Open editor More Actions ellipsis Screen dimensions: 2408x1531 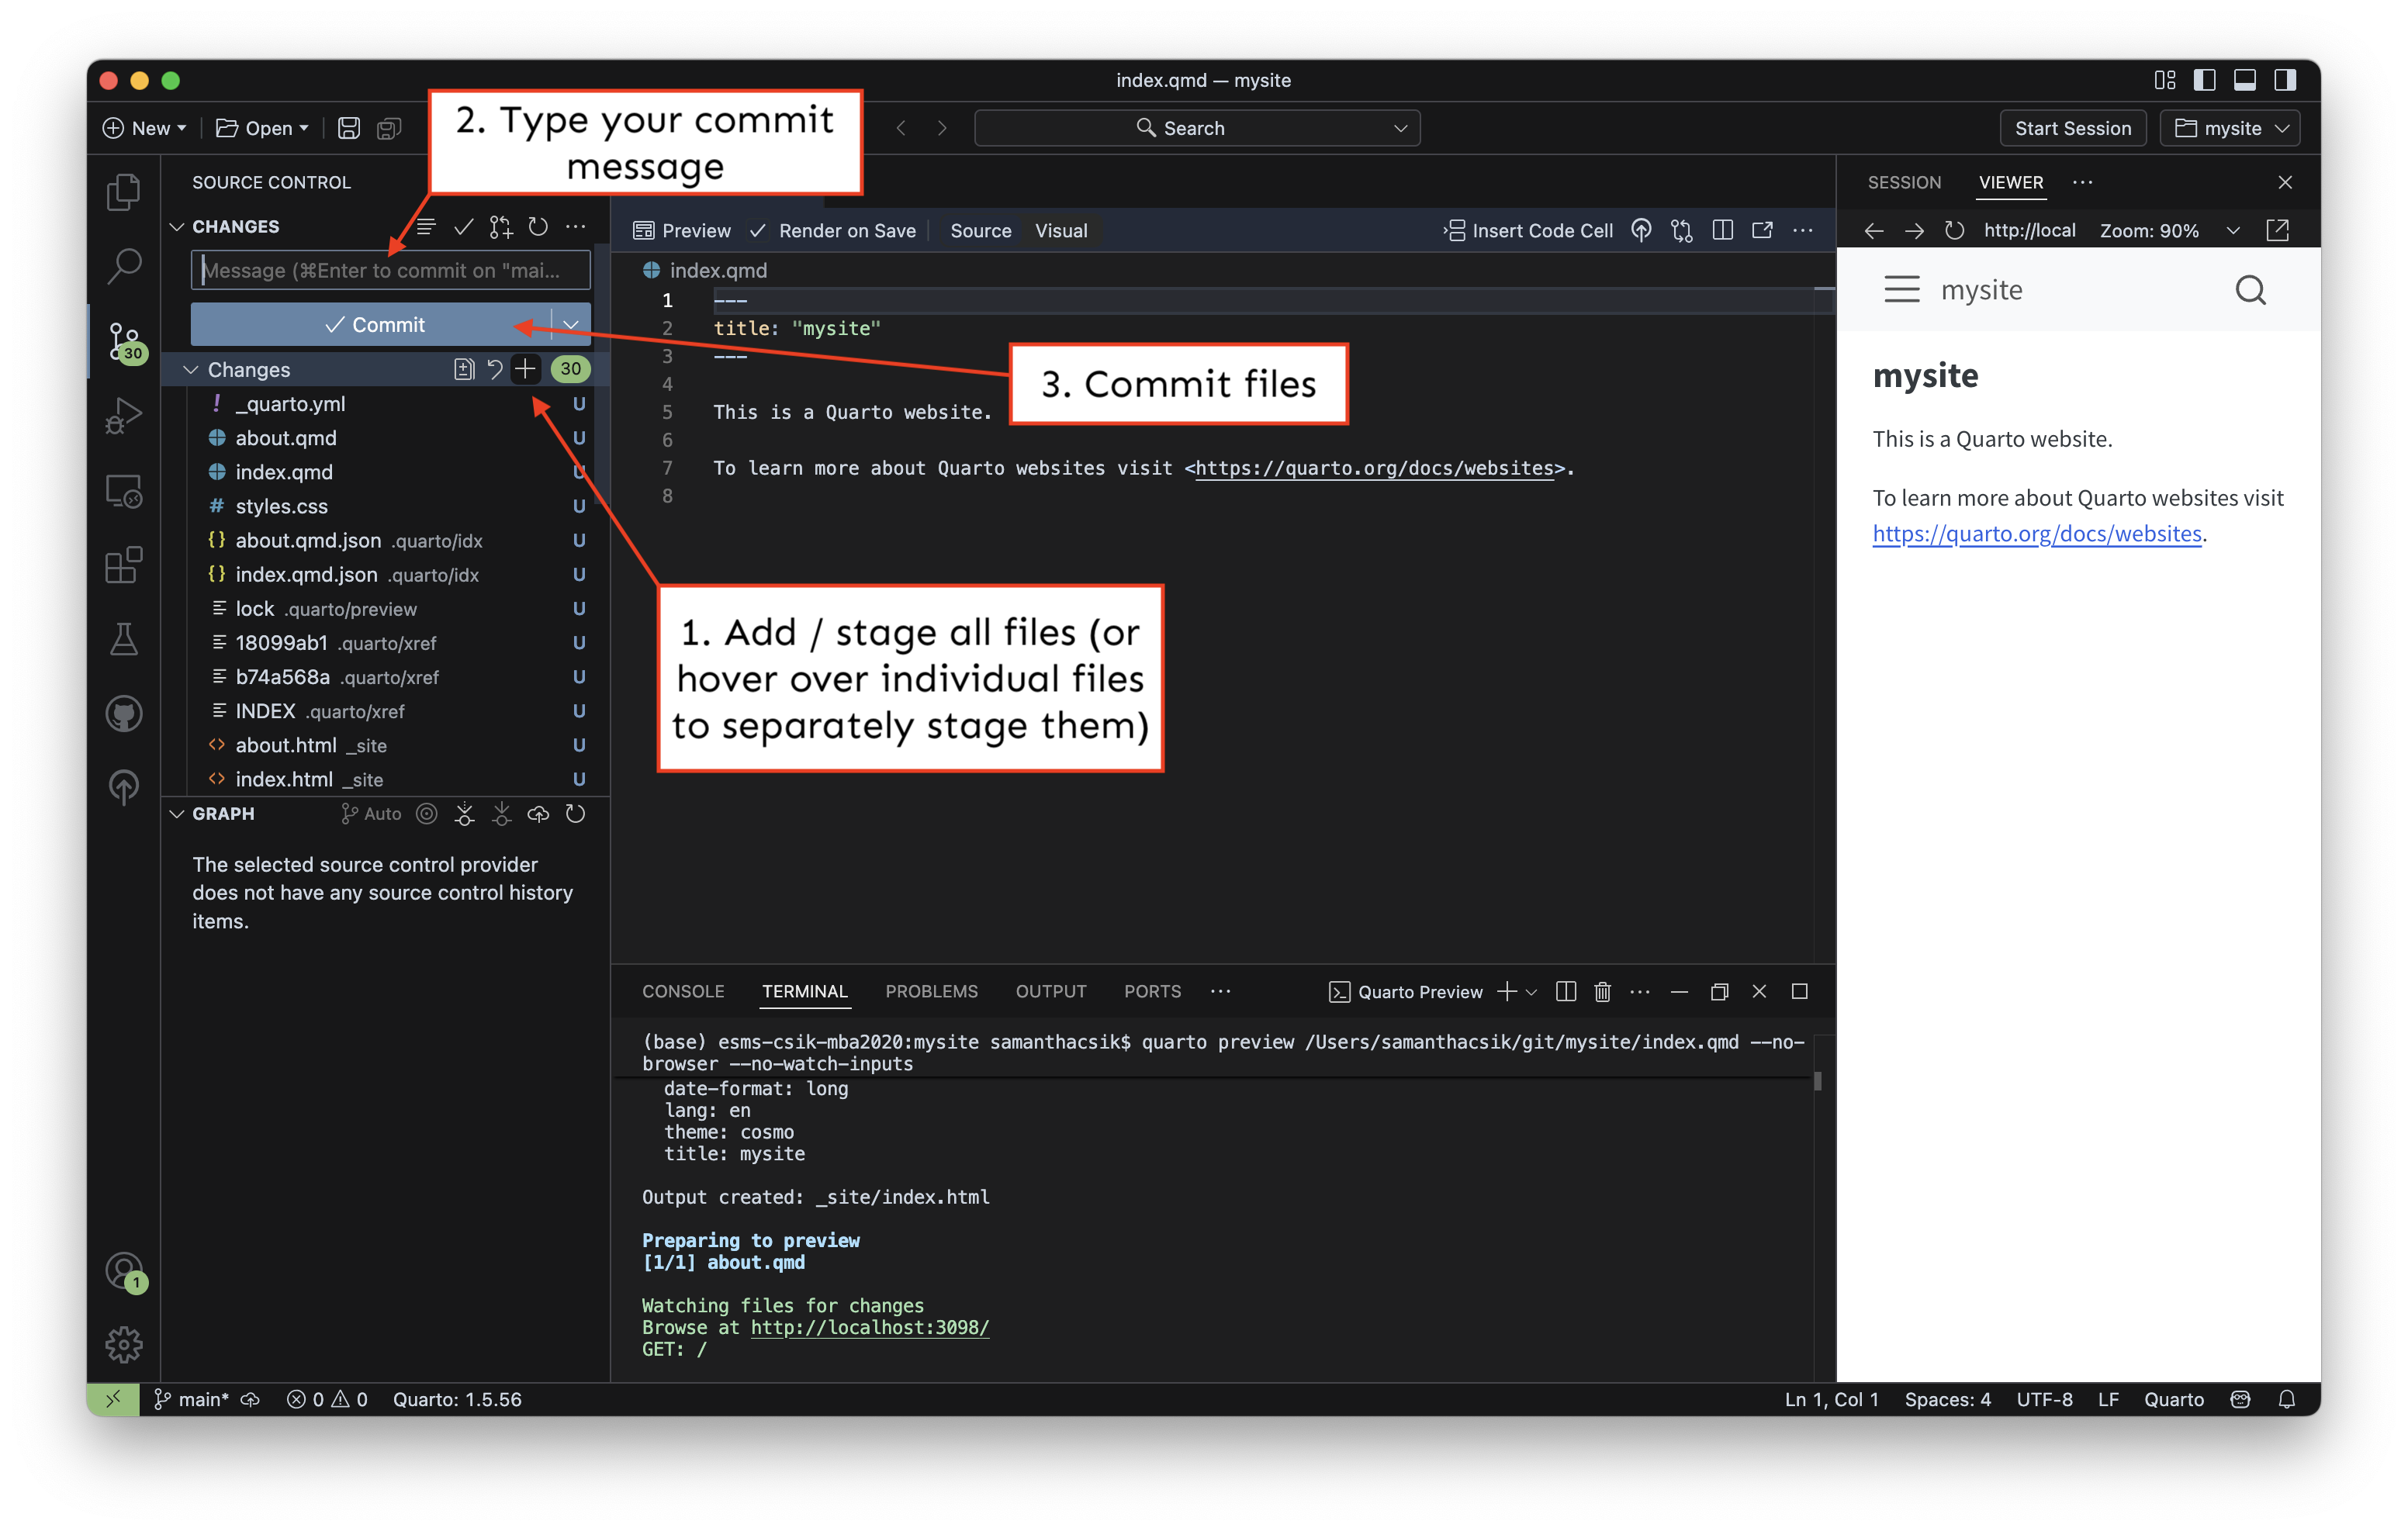(x=1803, y=230)
